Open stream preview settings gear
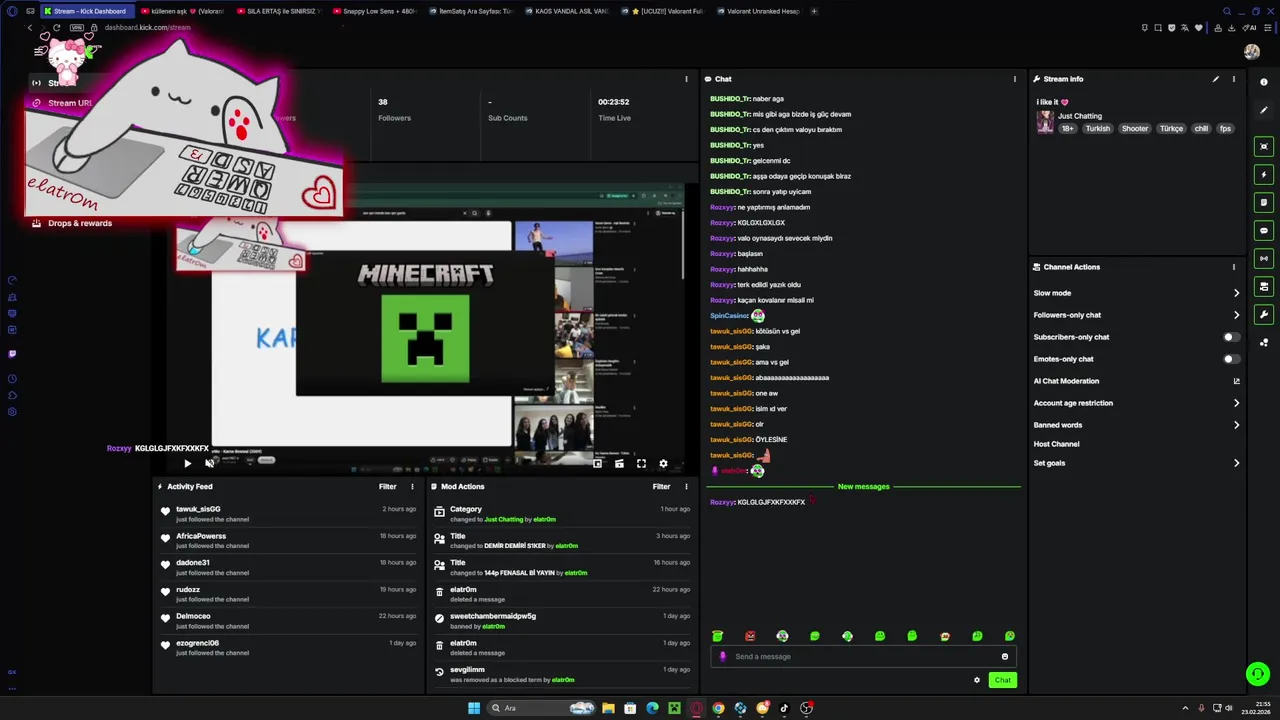The height and width of the screenshot is (720, 1280). 663,463
